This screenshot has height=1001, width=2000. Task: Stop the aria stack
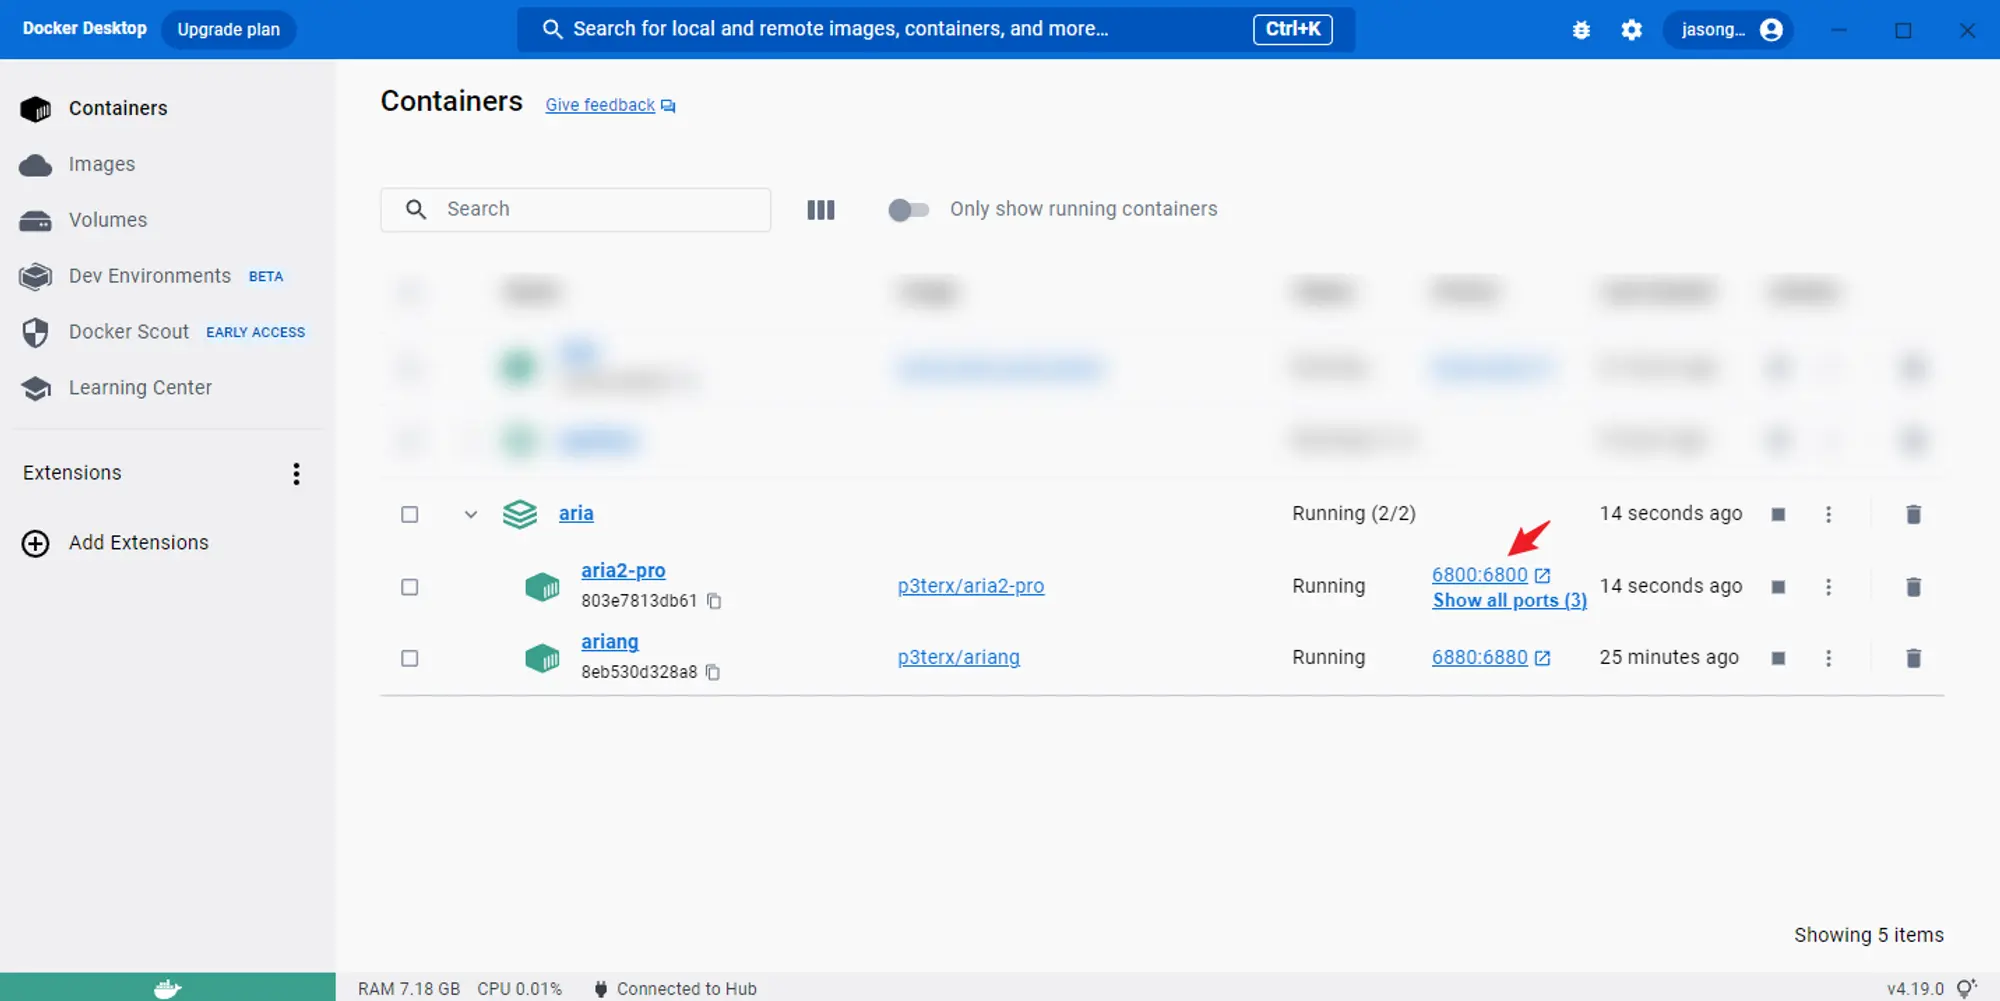tap(1778, 514)
